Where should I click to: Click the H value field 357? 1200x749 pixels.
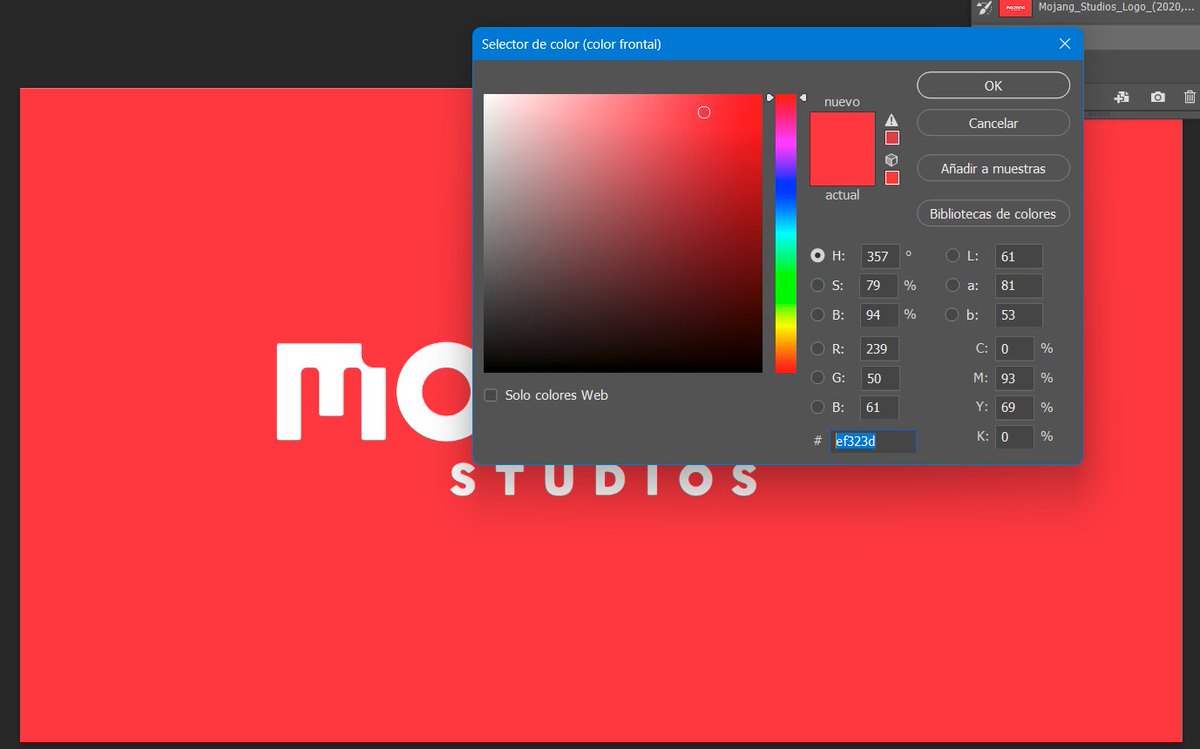tap(880, 256)
